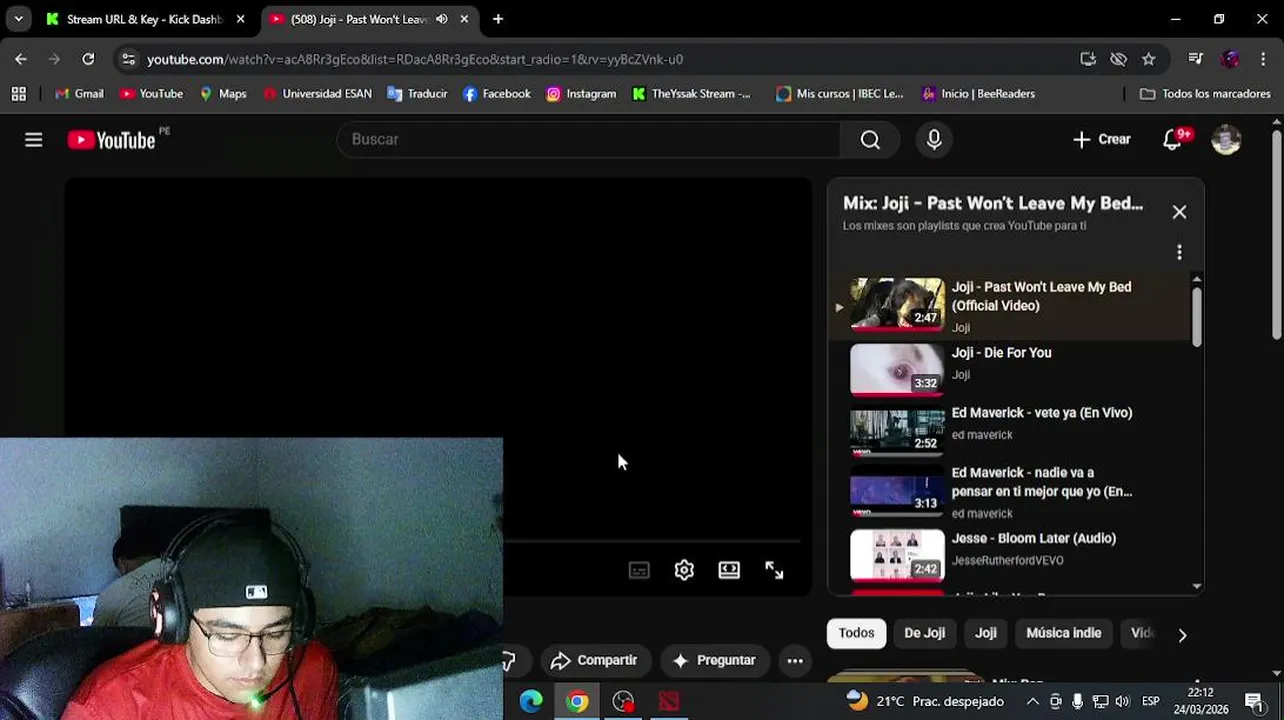Start voice search with the microphone
The height and width of the screenshot is (720, 1284).
tap(934, 140)
